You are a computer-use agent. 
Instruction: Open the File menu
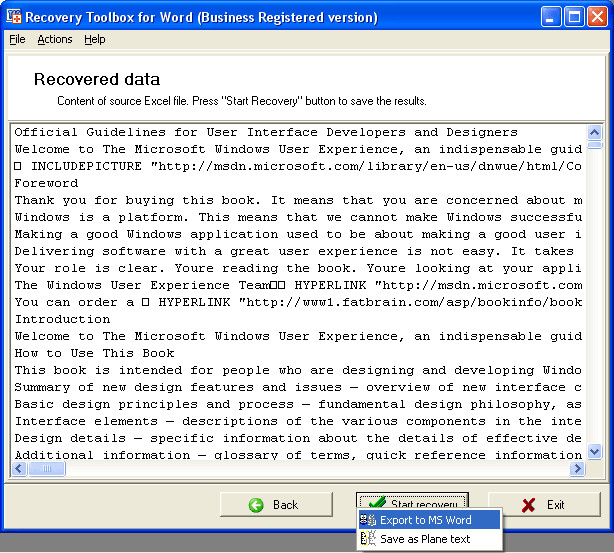point(17,39)
